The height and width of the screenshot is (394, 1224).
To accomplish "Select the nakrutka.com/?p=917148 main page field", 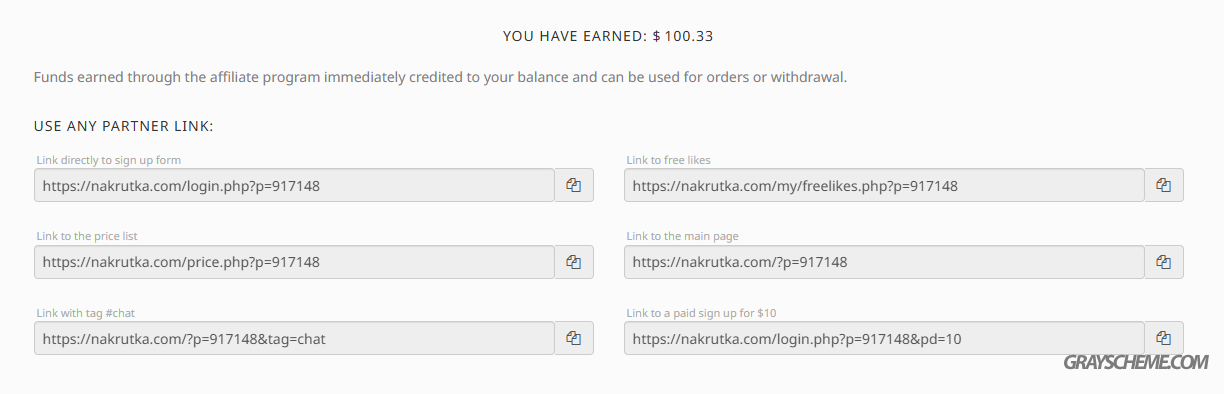I will click(884, 261).
